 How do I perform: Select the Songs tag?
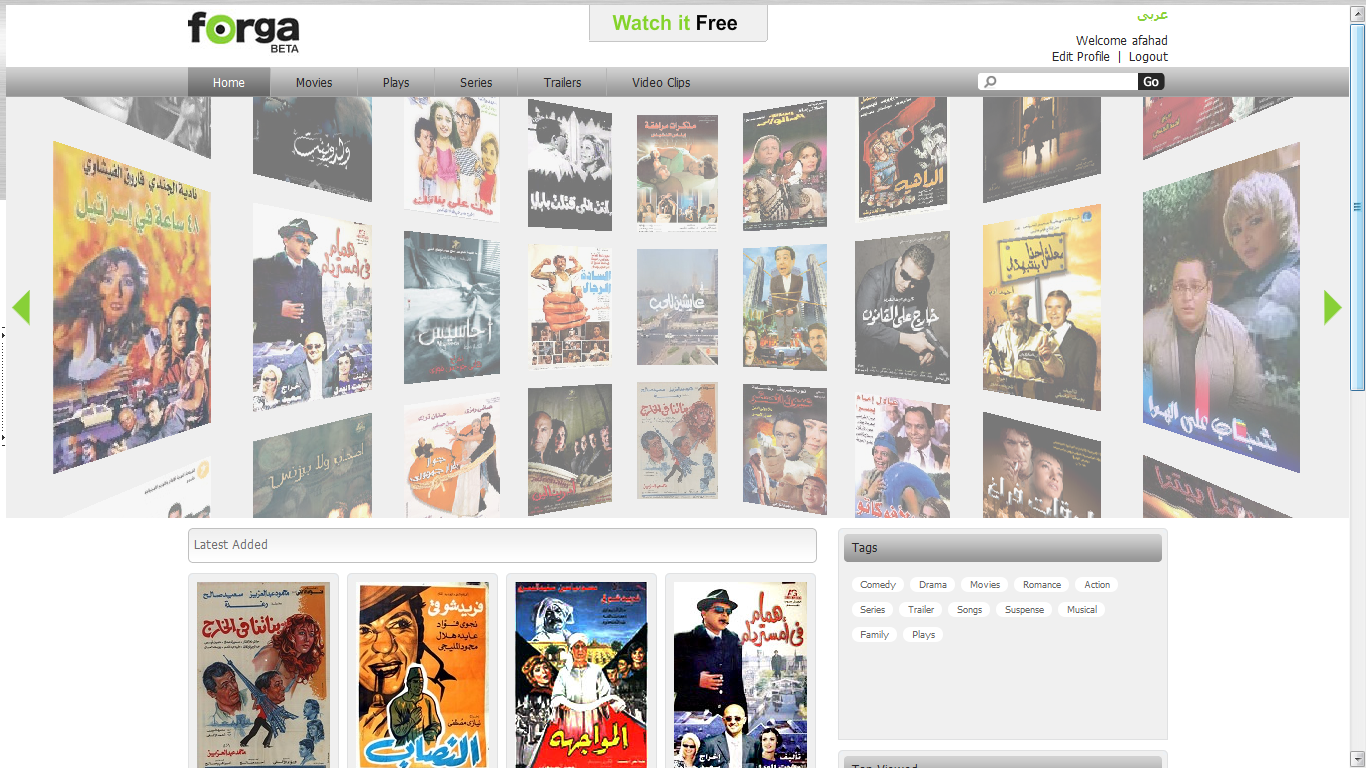click(969, 610)
